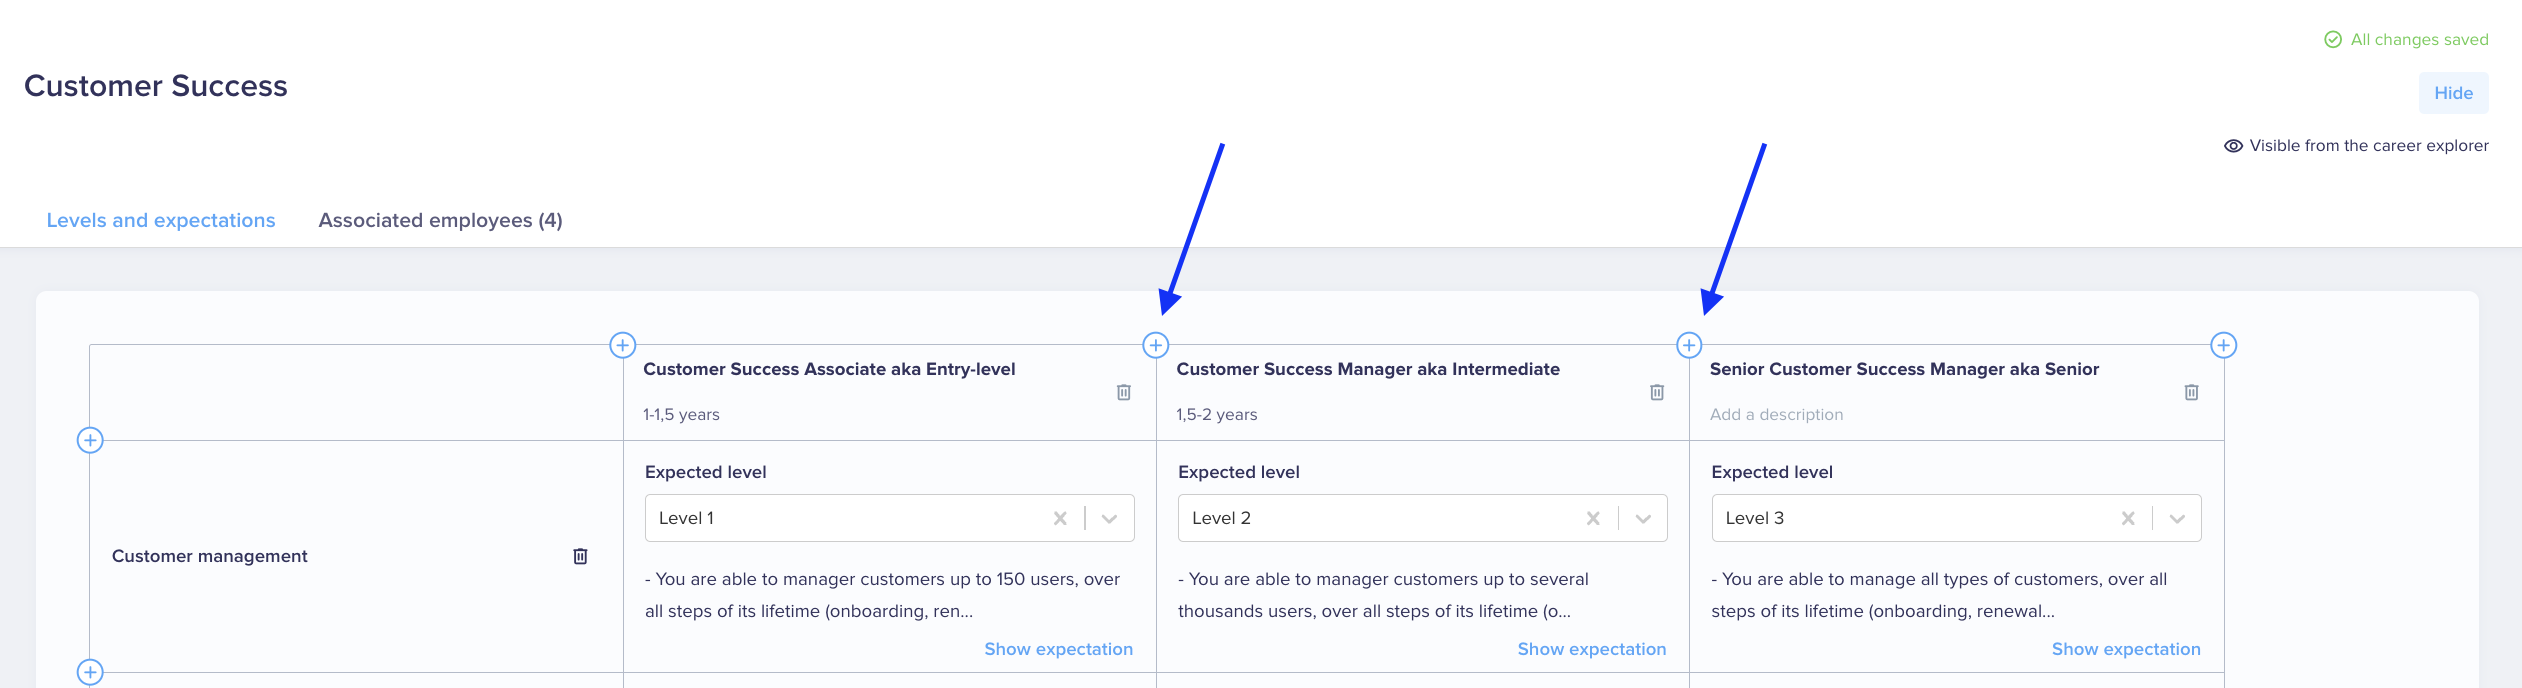Add a level column before Customer Success Associate

[x=622, y=345]
